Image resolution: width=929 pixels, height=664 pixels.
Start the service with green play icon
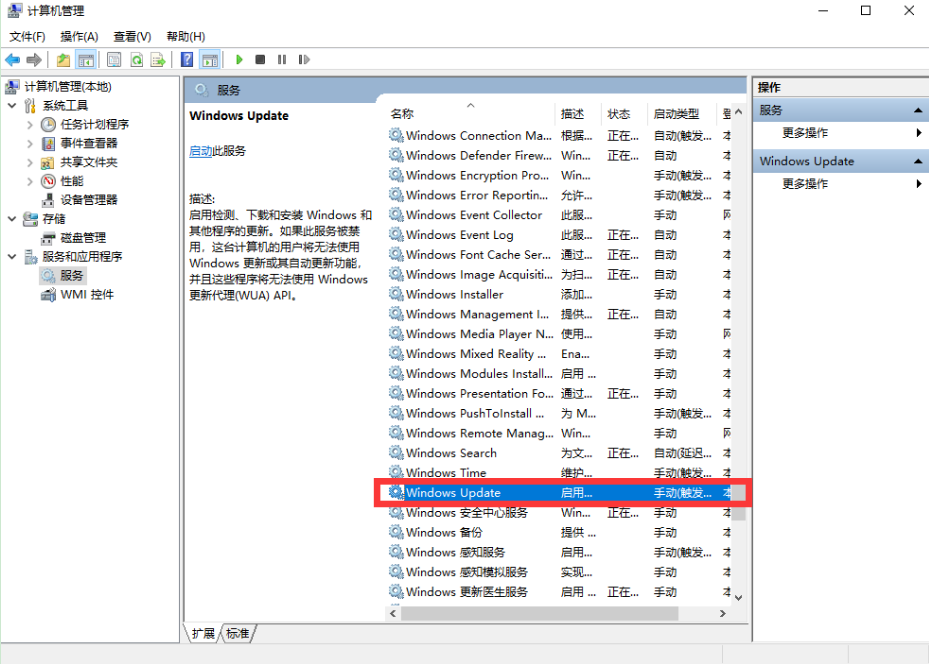click(239, 60)
